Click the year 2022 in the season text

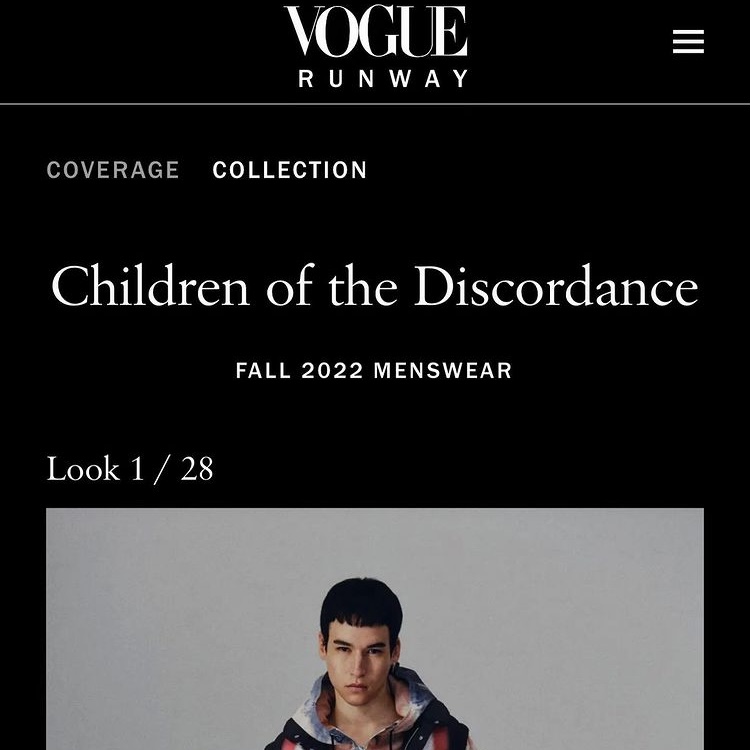click(x=332, y=371)
